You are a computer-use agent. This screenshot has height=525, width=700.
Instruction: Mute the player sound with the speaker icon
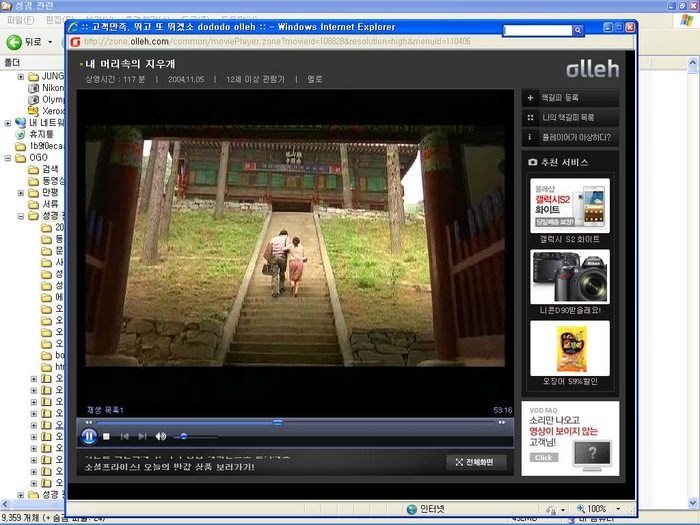coord(161,437)
